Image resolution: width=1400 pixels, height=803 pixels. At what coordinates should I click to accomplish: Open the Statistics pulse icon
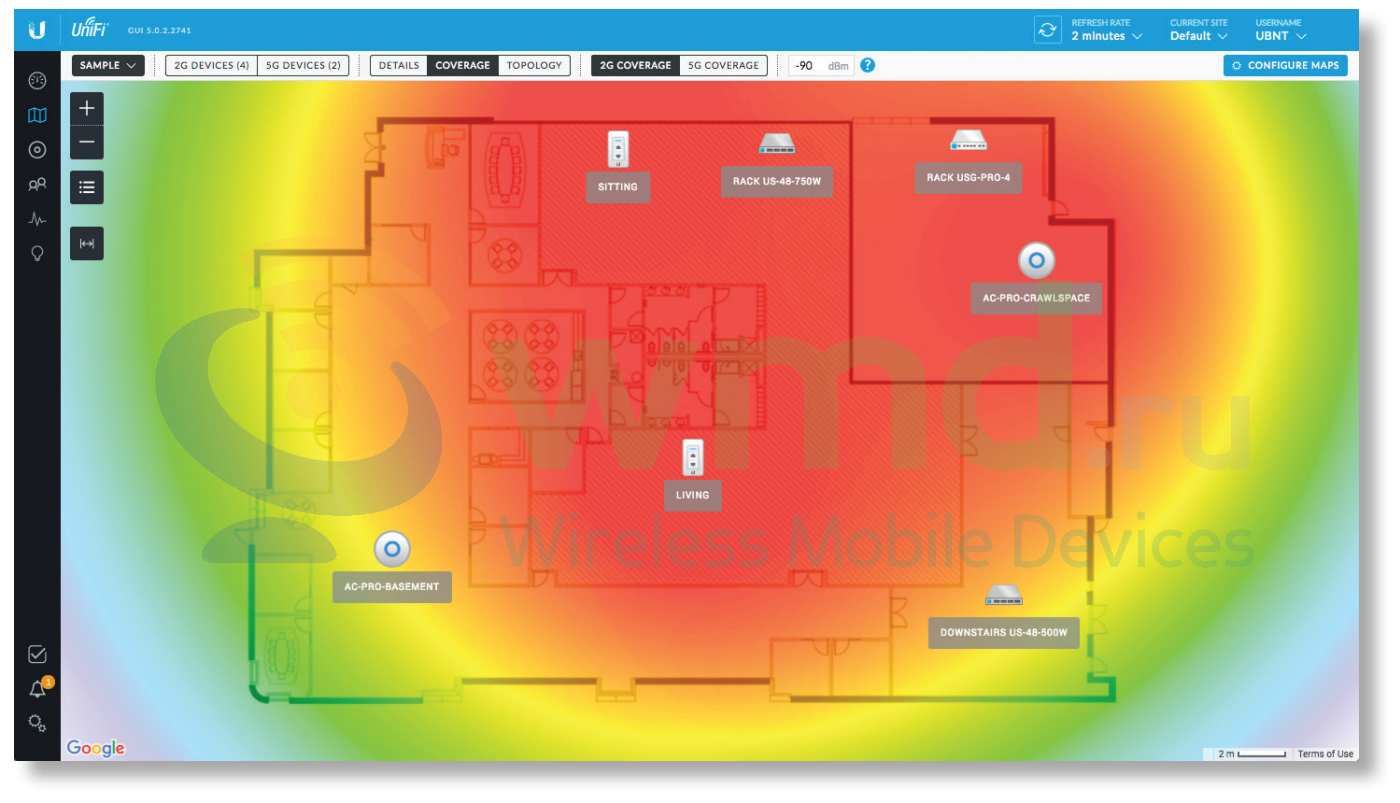pyautogui.click(x=37, y=219)
